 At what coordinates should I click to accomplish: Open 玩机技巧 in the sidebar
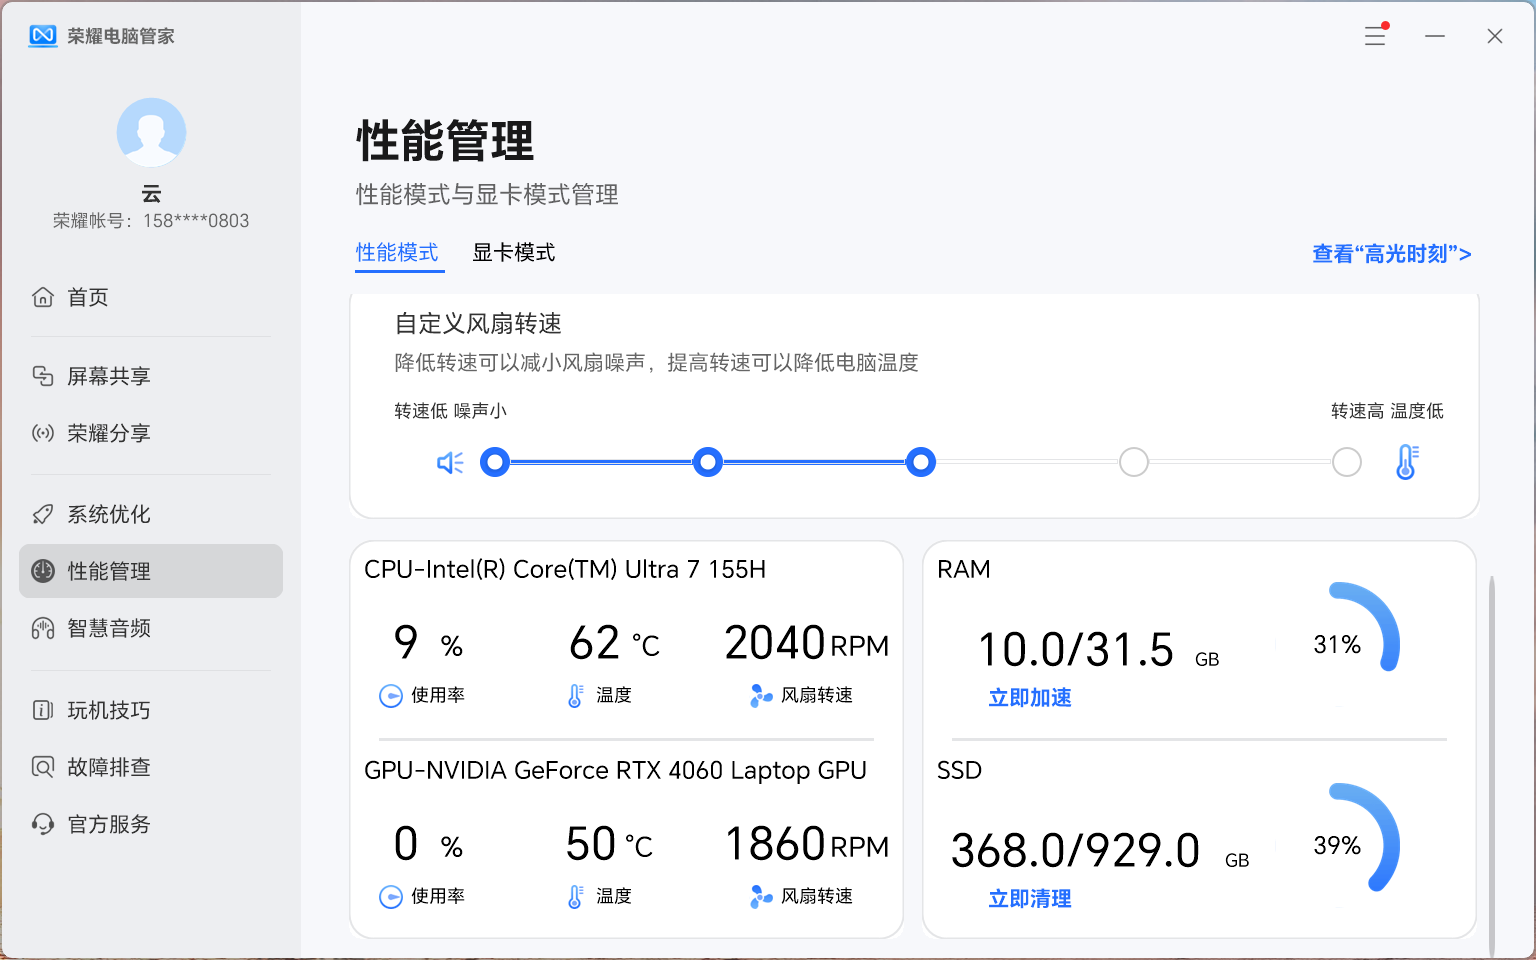pos(151,710)
